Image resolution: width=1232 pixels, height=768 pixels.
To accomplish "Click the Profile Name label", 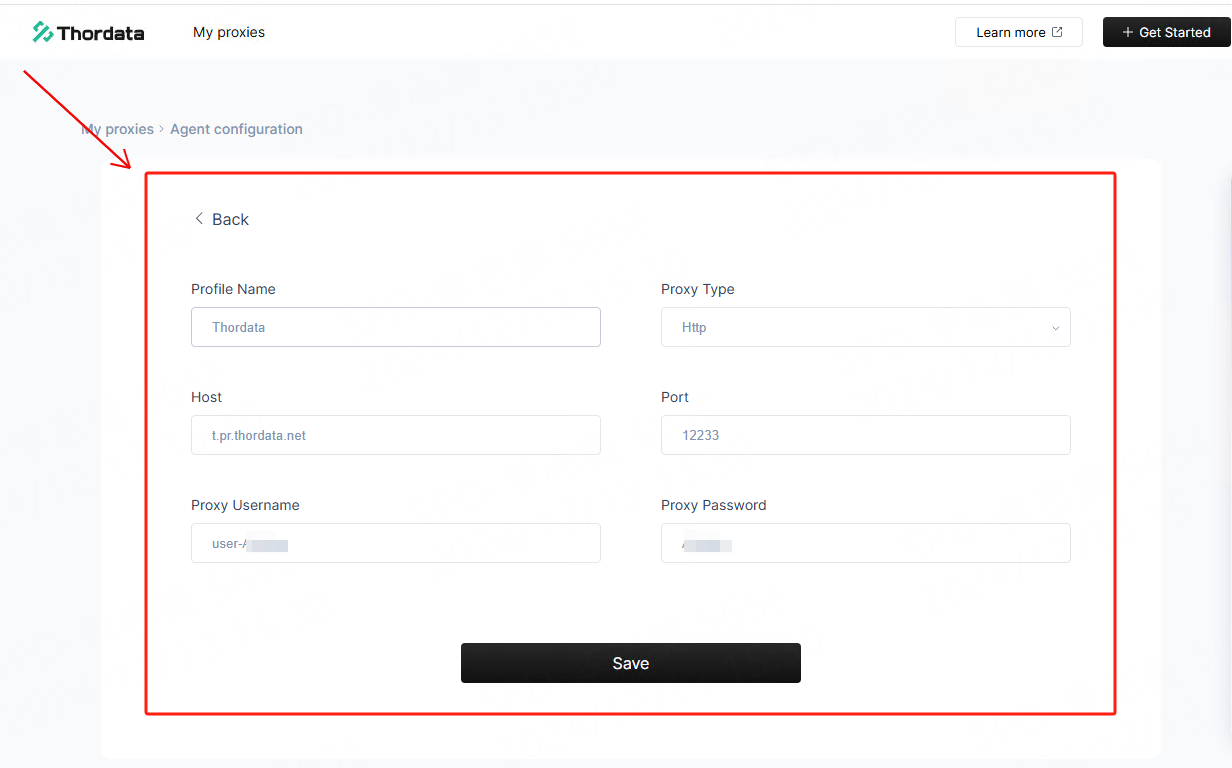I will tap(233, 289).
